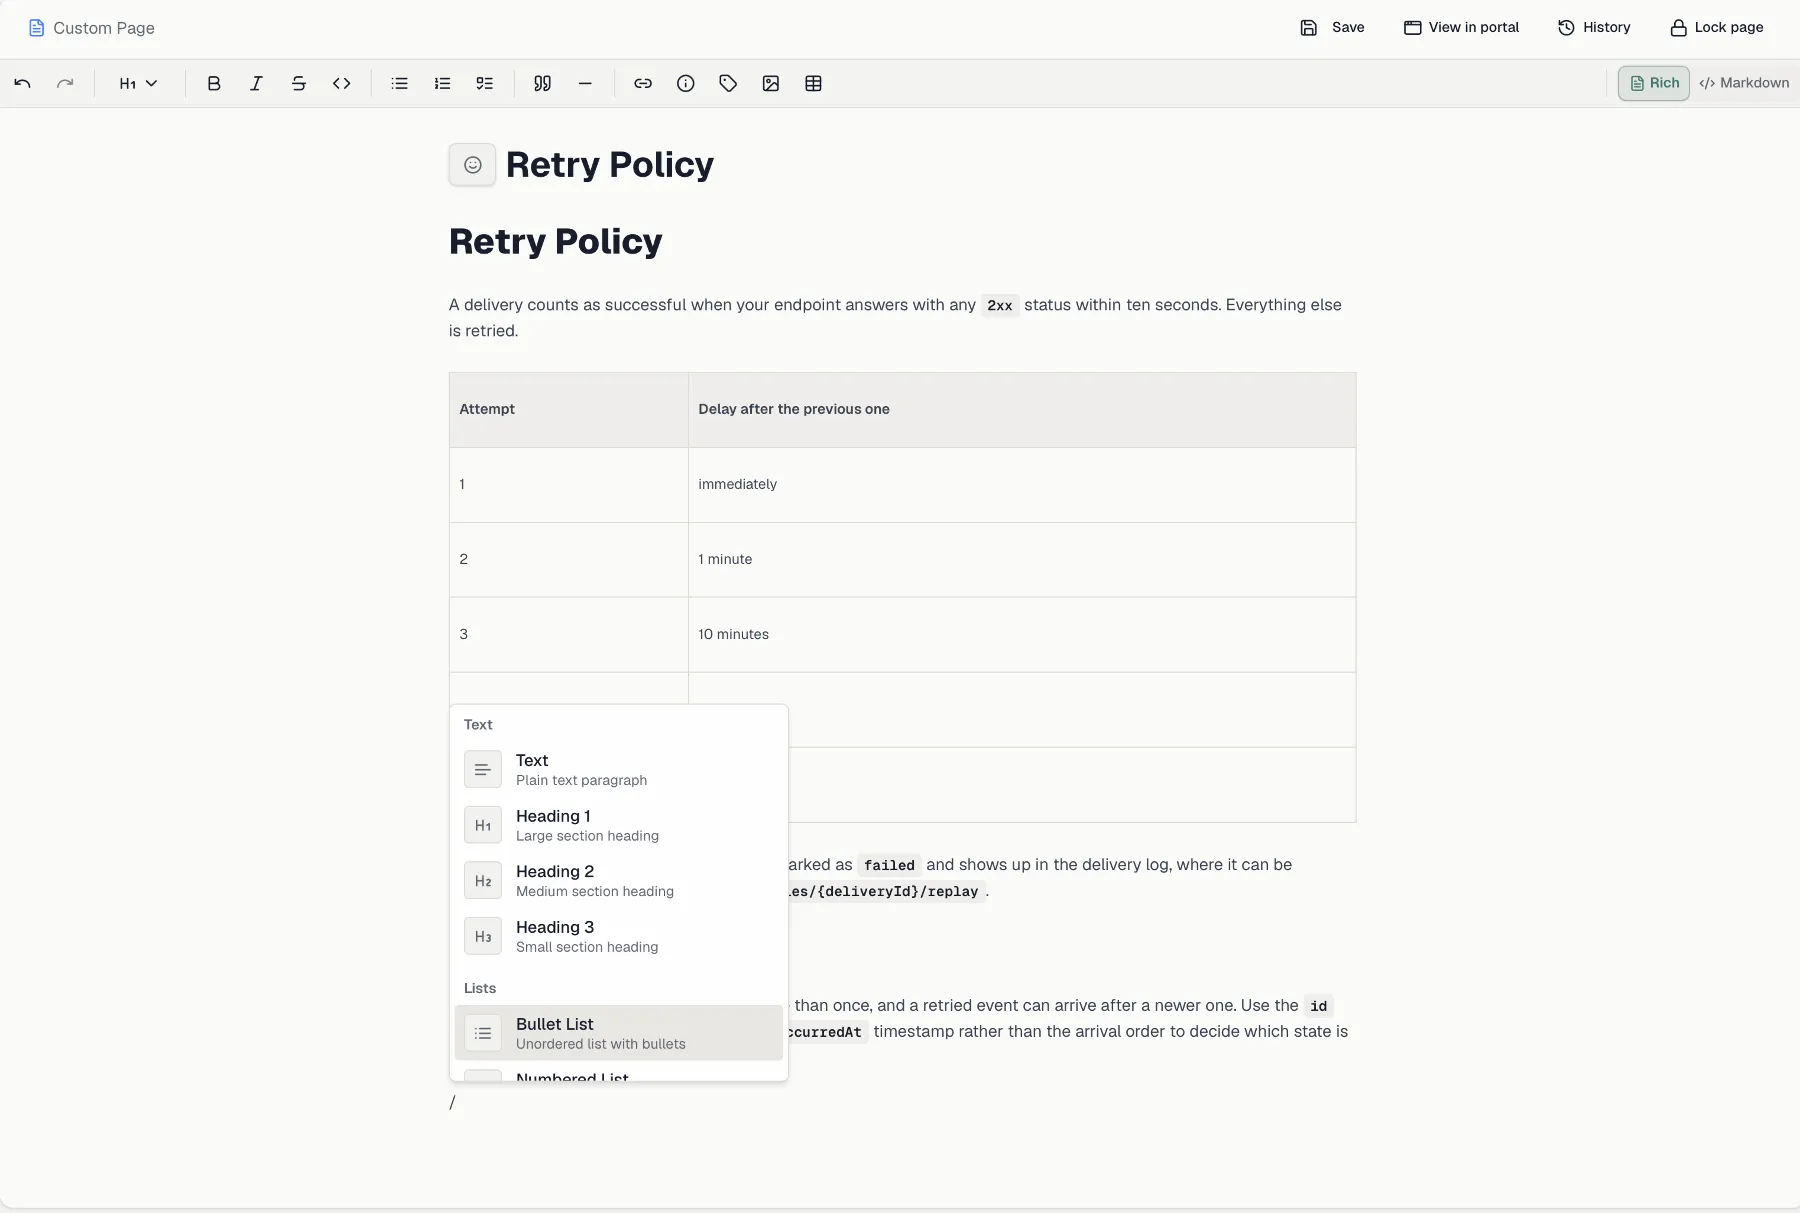Insert a task checklist from toolbar
The width and height of the screenshot is (1800, 1213).
coord(485,84)
